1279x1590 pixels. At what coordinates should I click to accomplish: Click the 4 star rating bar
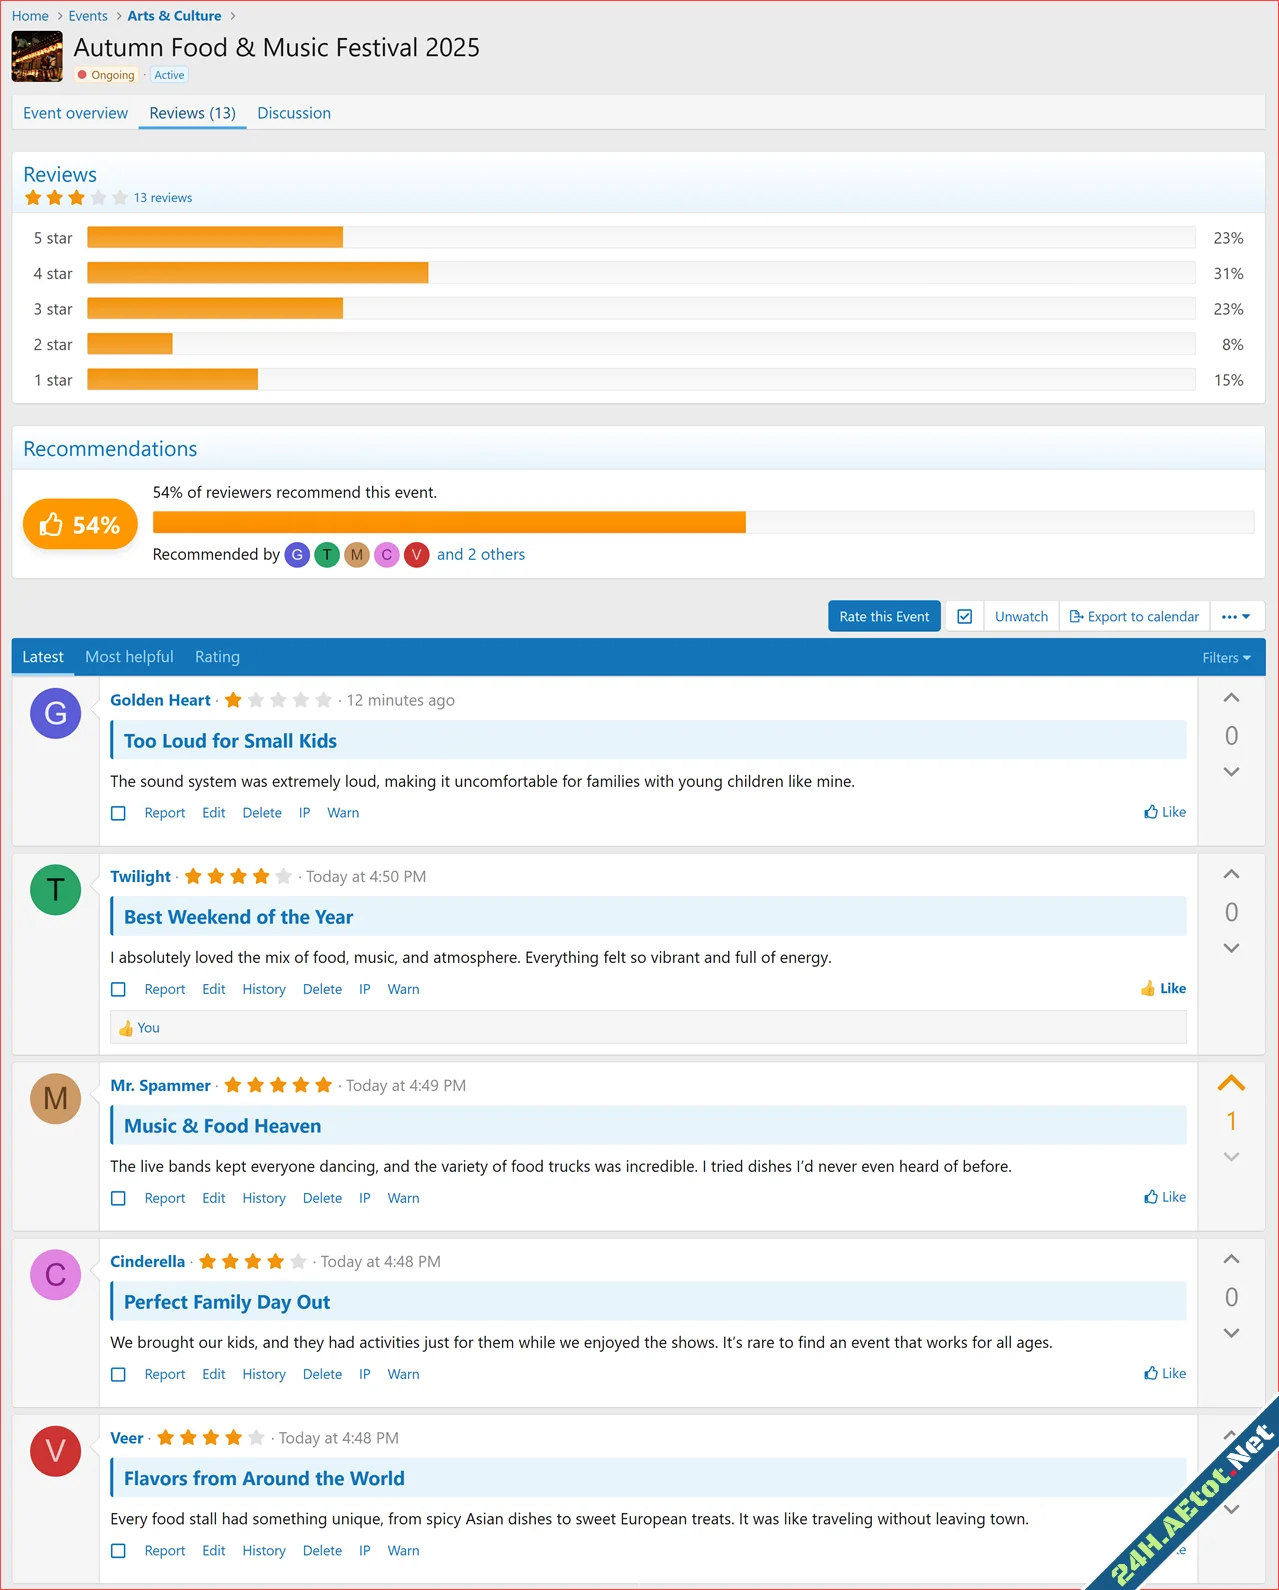coord(641,273)
